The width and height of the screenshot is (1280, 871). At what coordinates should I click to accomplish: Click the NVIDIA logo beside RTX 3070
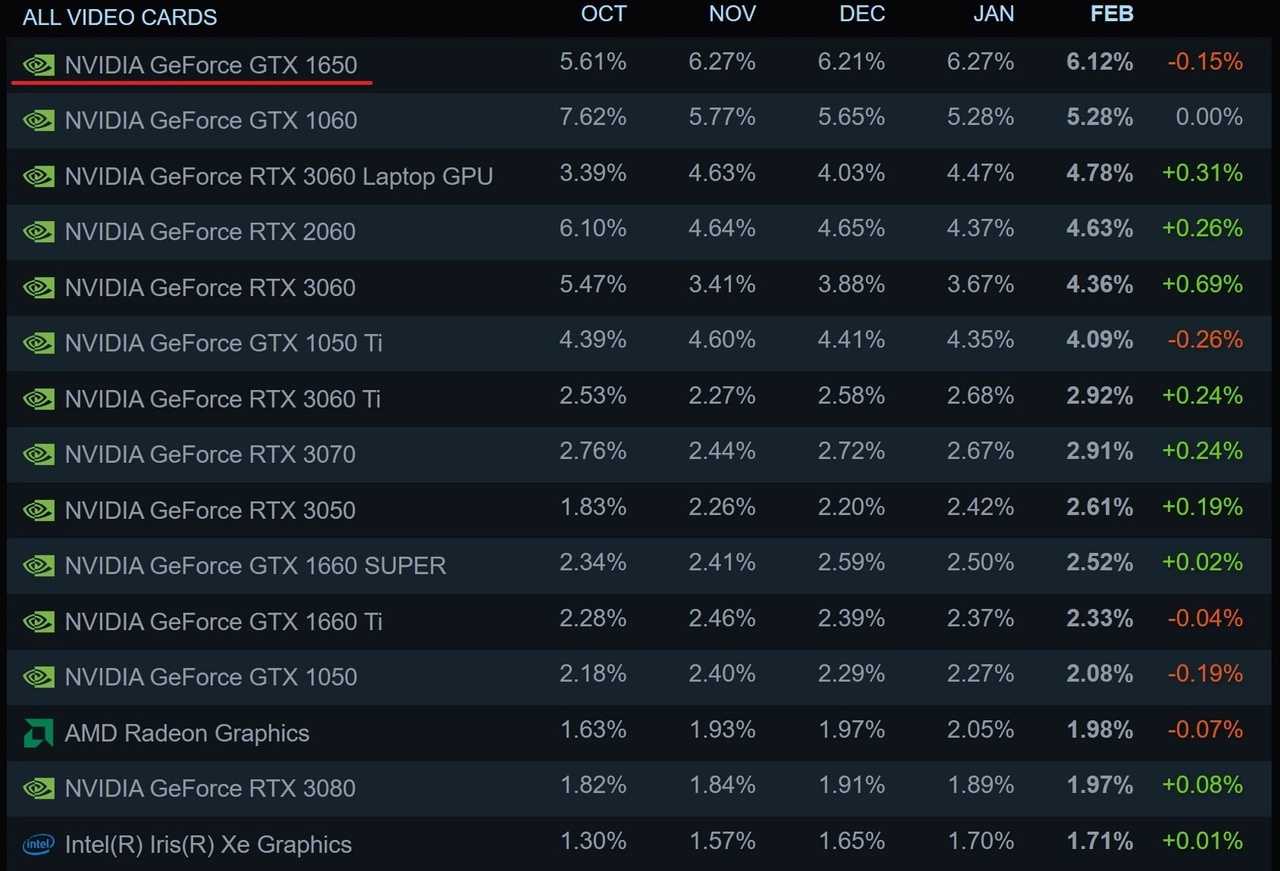click(x=39, y=454)
